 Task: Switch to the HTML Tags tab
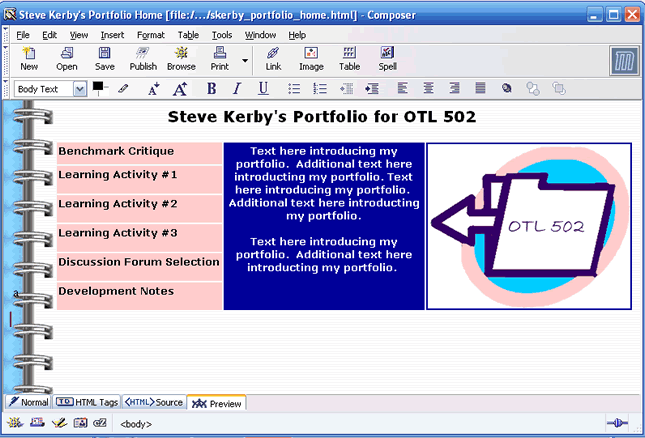[x=87, y=402]
